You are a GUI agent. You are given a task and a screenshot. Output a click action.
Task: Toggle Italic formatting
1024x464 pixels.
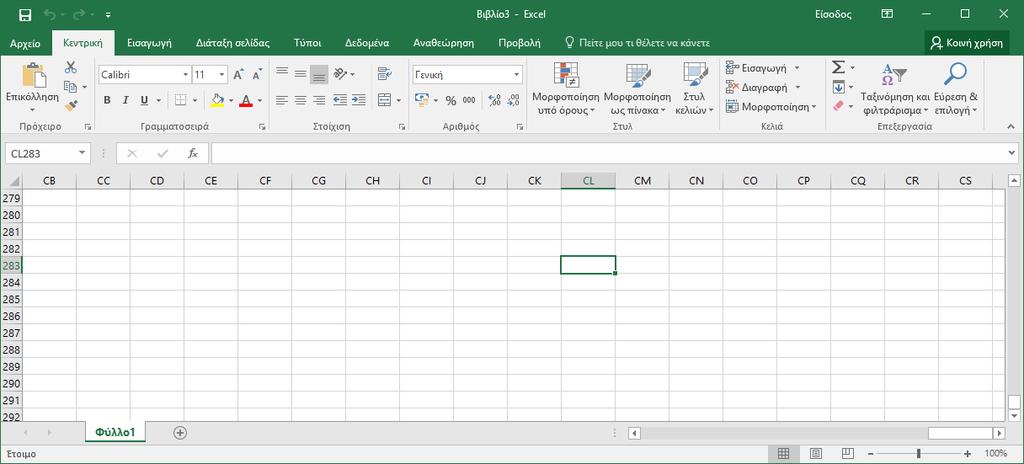(125, 100)
